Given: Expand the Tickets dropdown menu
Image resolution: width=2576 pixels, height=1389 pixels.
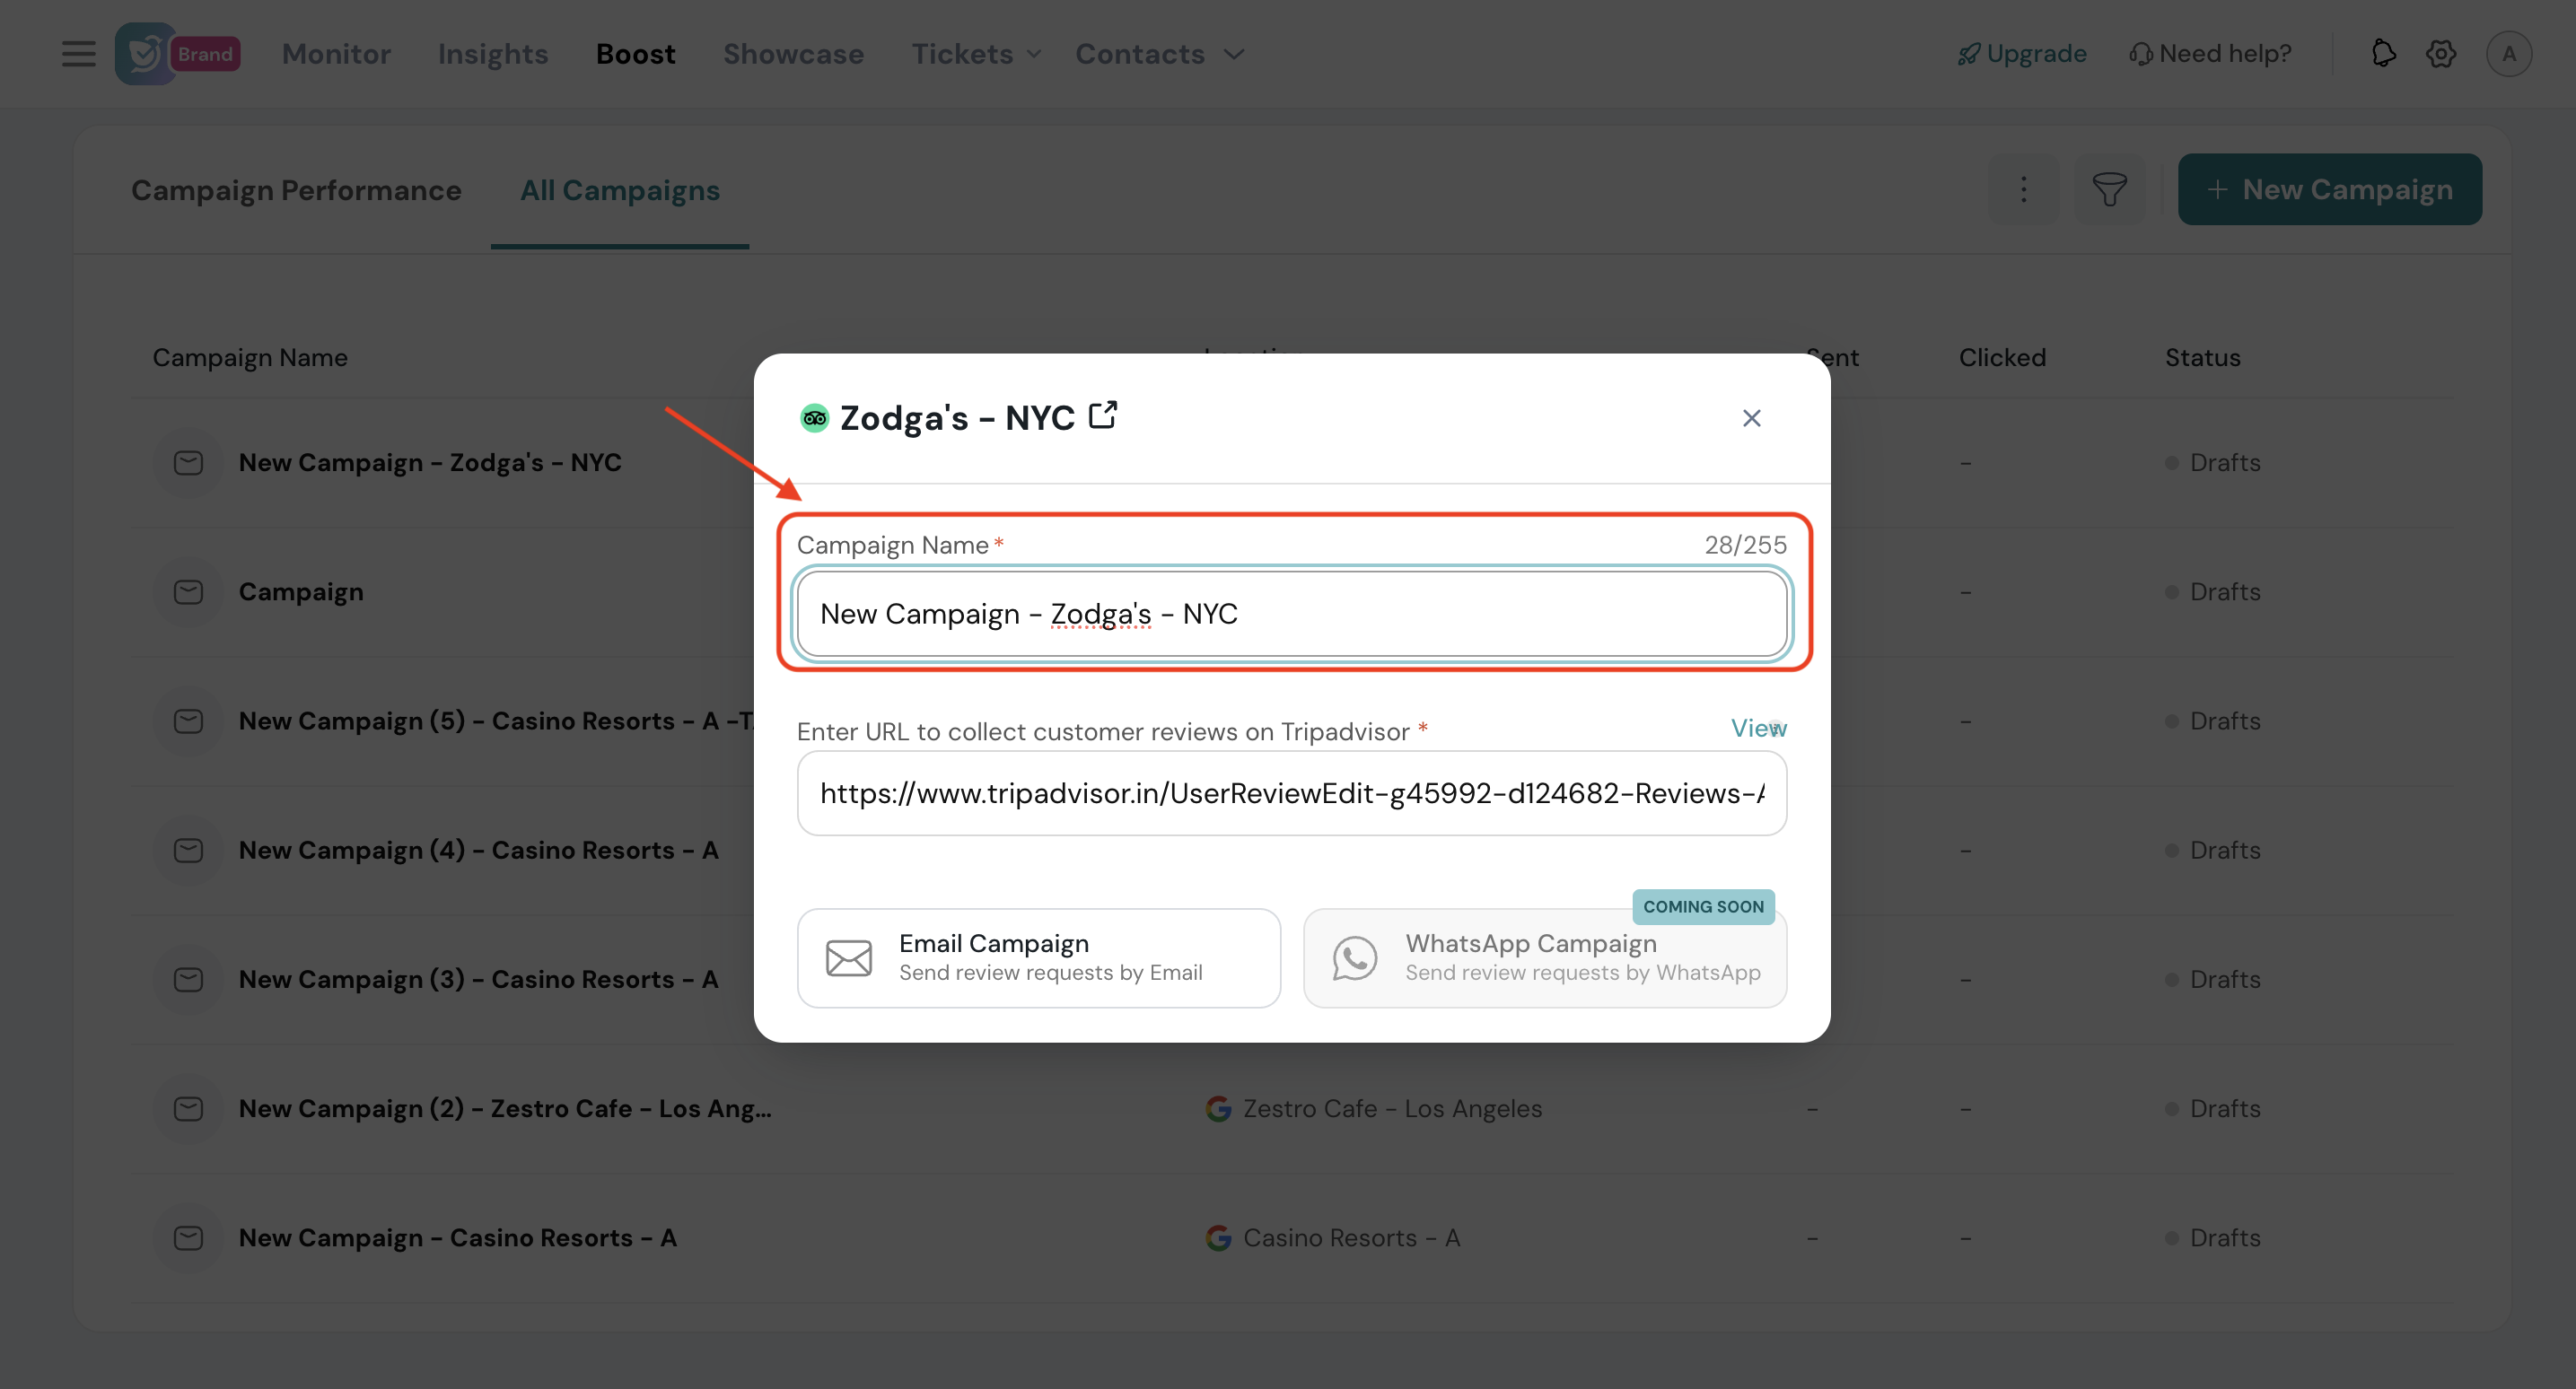Looking at the screenshot, I should (x=976, y=54).
